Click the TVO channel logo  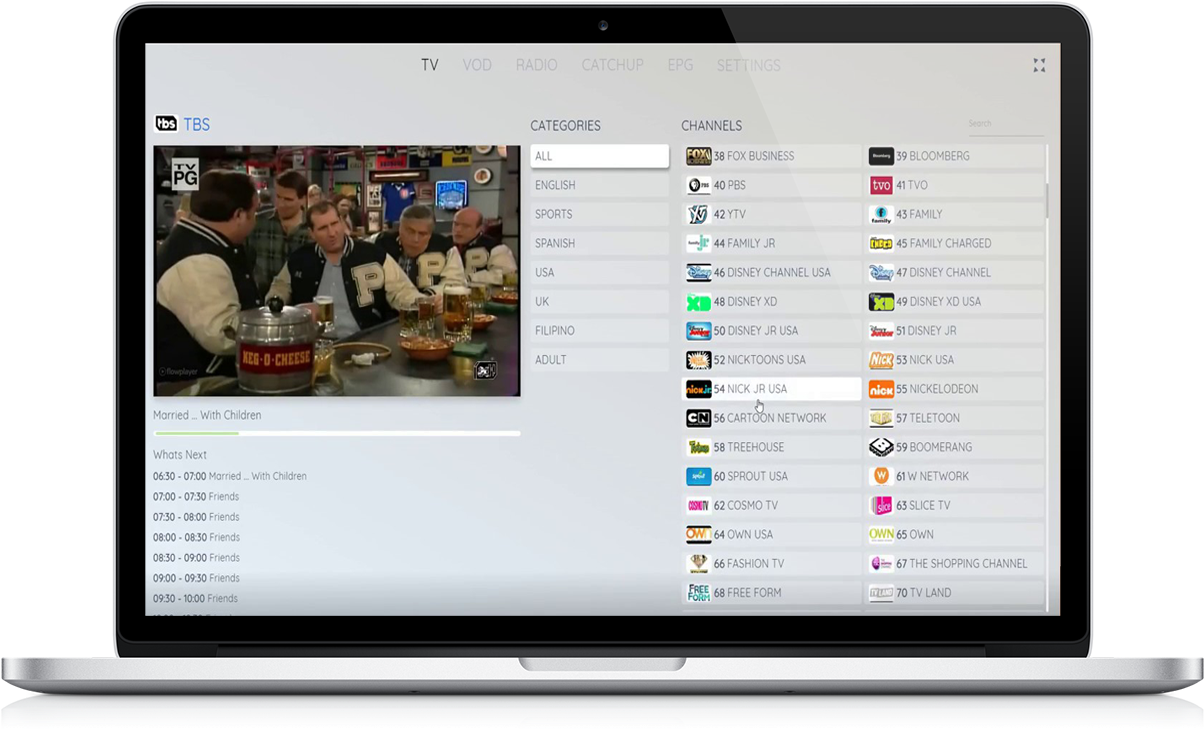pos(881,185)
